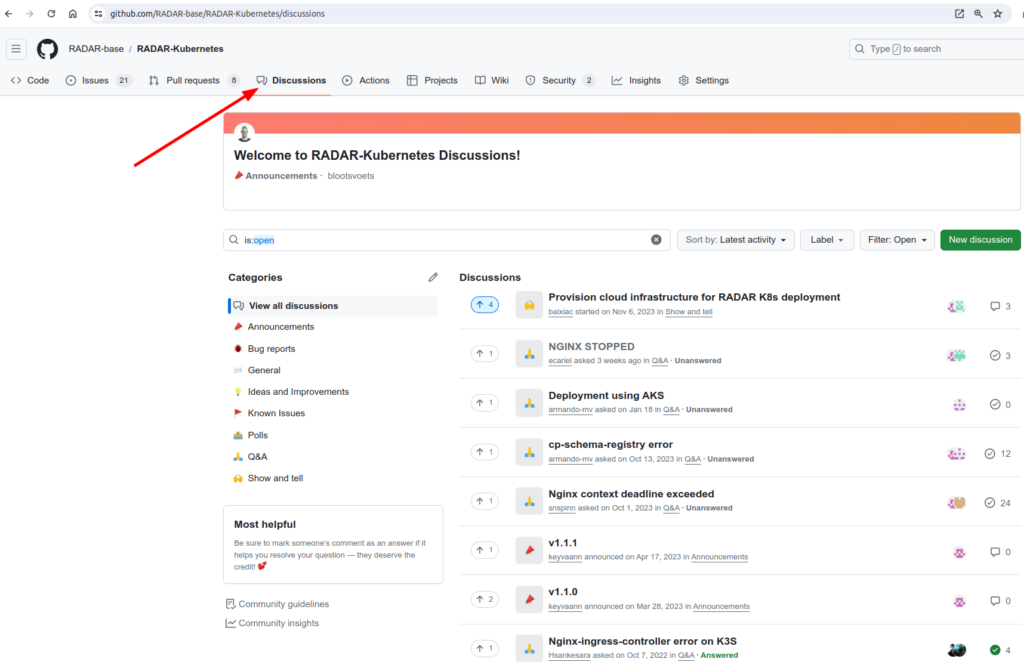The width and height of the screenshot is (1024, 662).
Task: Upvote the v1.1.0 announcement
Action: (485, 599)
